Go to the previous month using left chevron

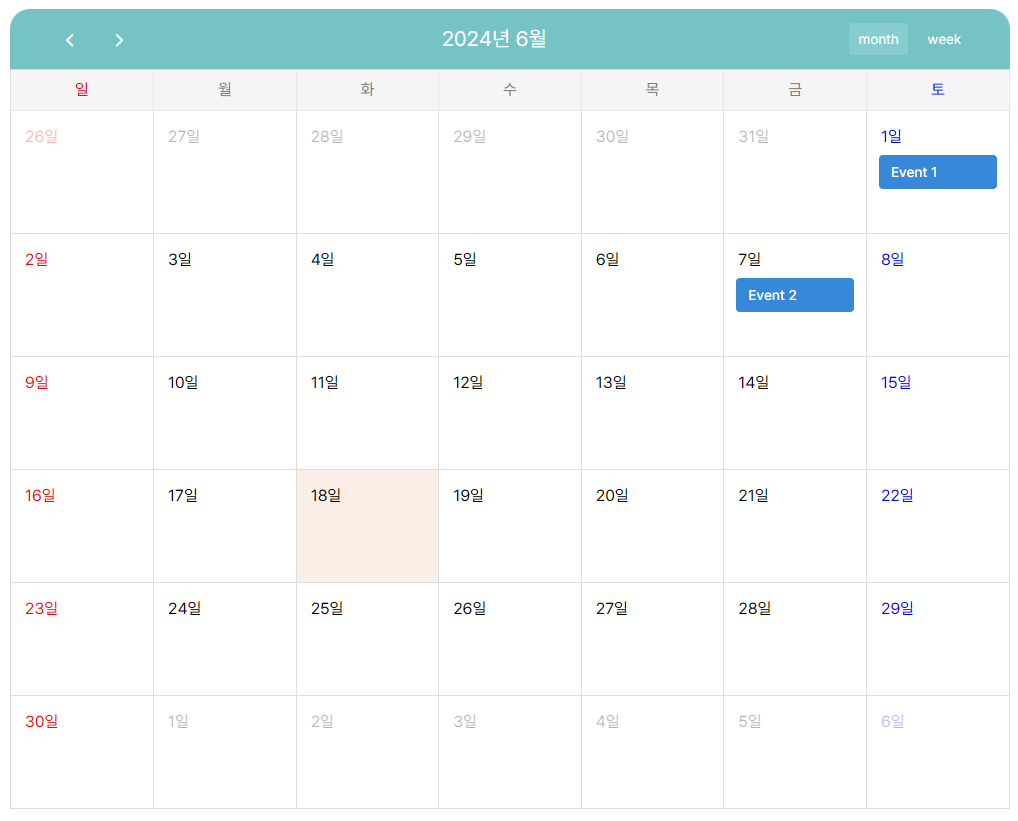click(69, 40)
